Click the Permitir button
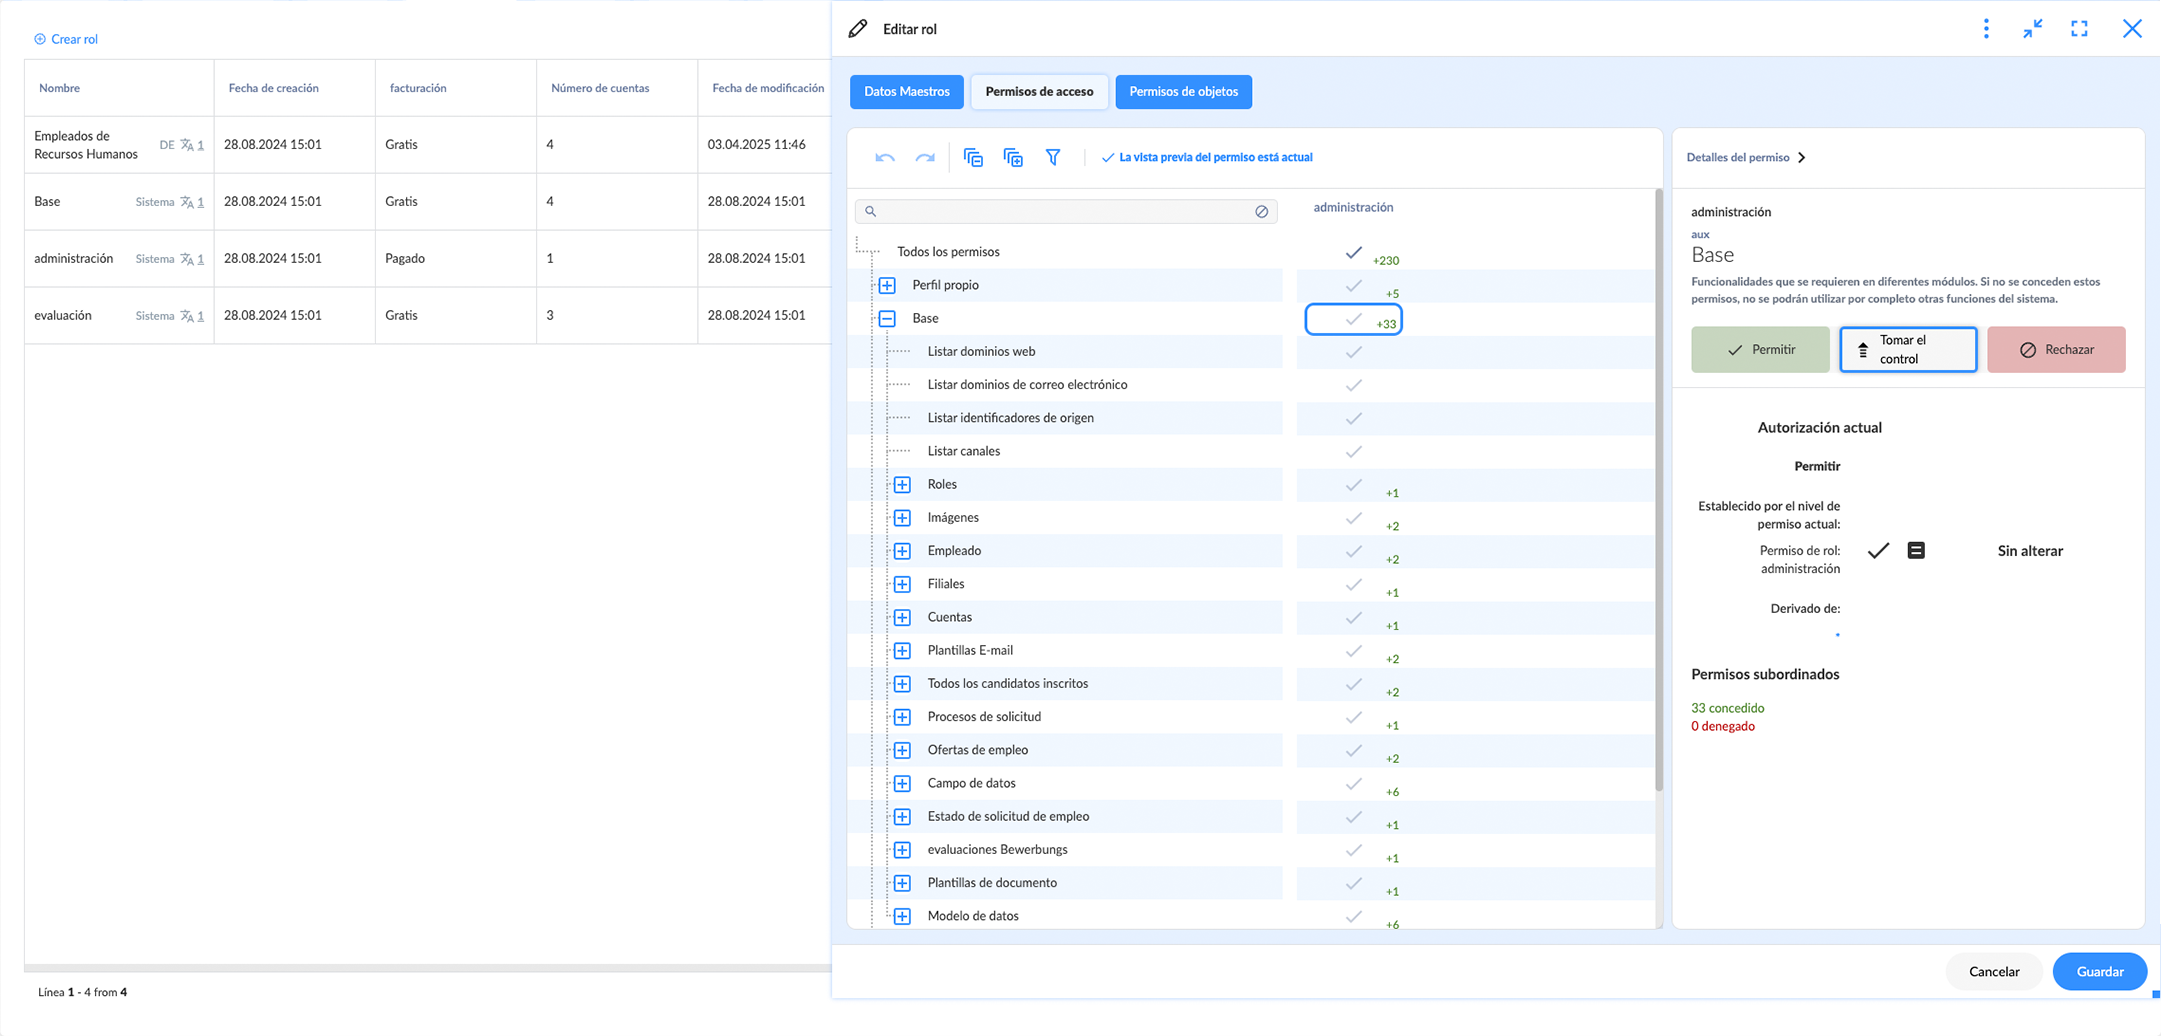The height and width of the screenshot is (1036, 2161). click(x=1760, y=350)
